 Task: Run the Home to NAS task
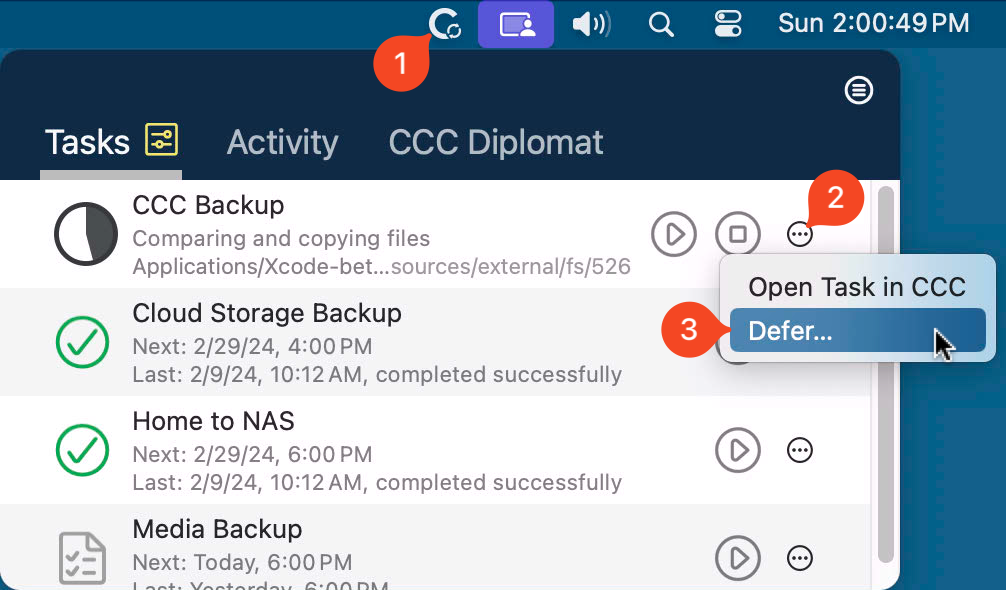point(738,450)
